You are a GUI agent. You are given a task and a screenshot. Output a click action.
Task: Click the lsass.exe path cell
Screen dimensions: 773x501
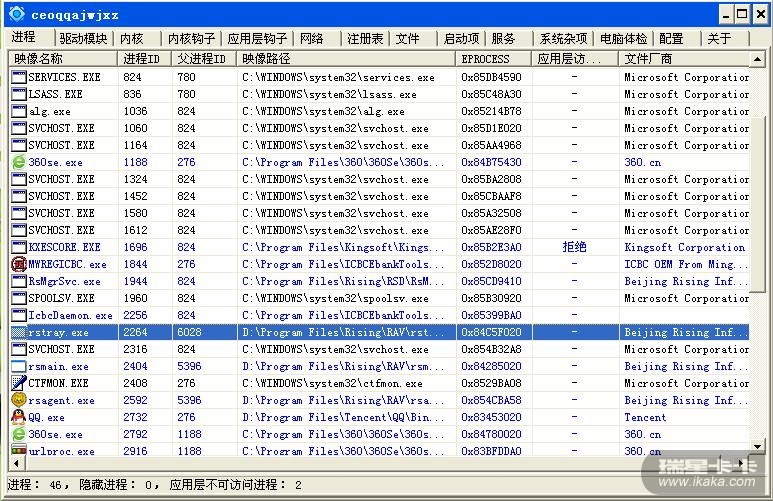(x=329, y=94)
